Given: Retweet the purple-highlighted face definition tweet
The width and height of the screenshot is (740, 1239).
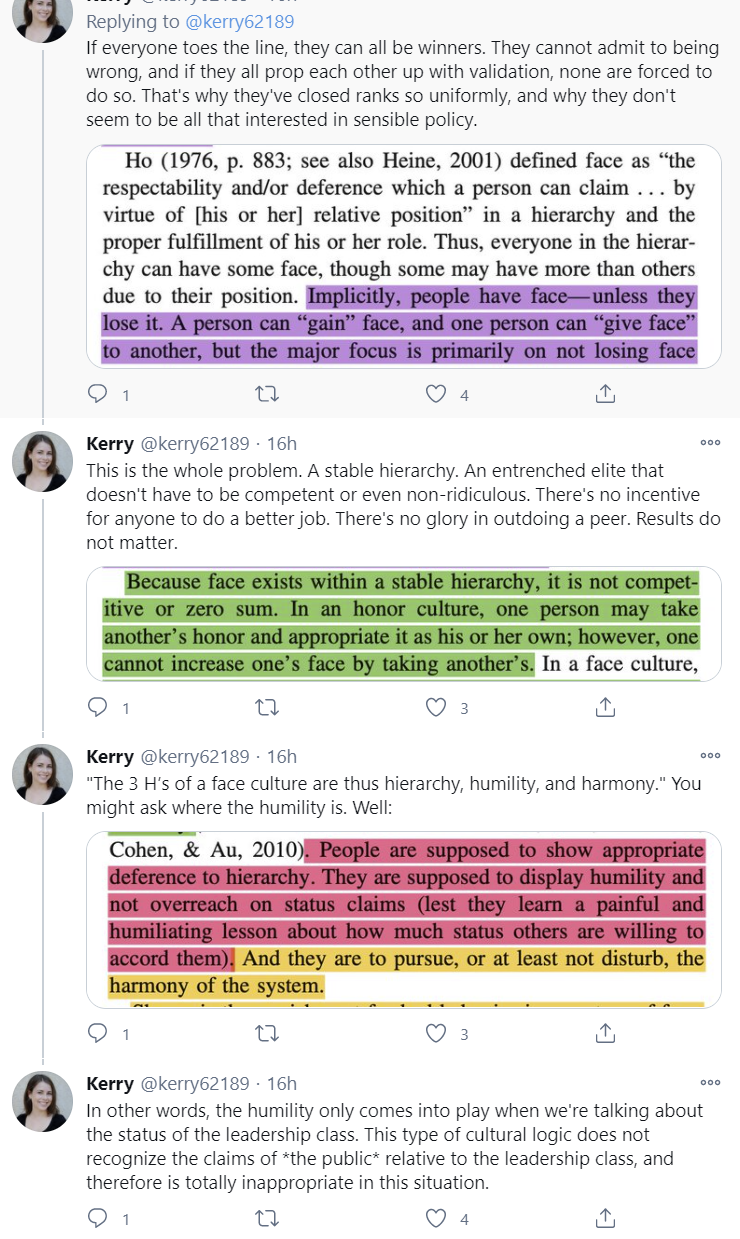Looking at the screenshot, I should [266, 394].
